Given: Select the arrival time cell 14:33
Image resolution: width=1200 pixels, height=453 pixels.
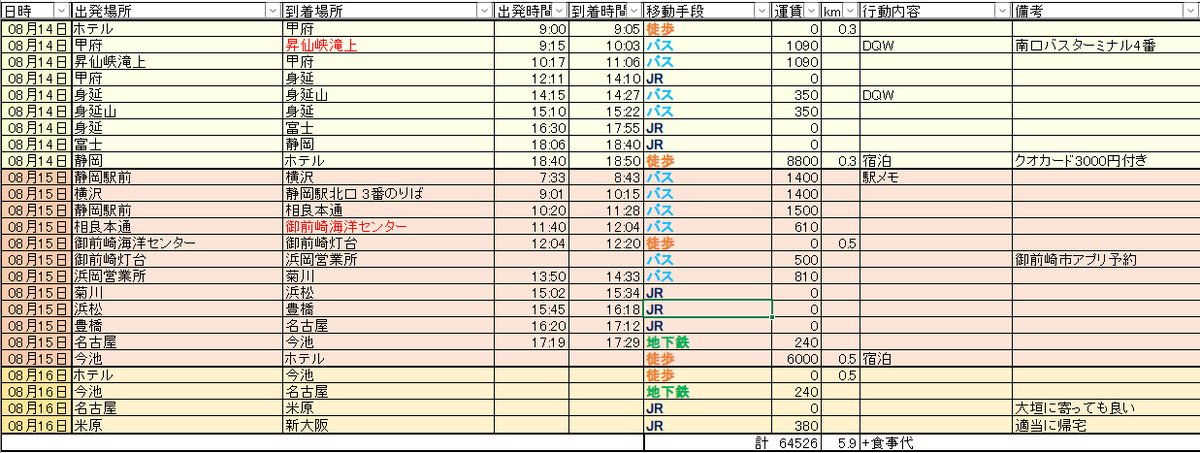Looking at the screenshot, I should pos(606,276).
